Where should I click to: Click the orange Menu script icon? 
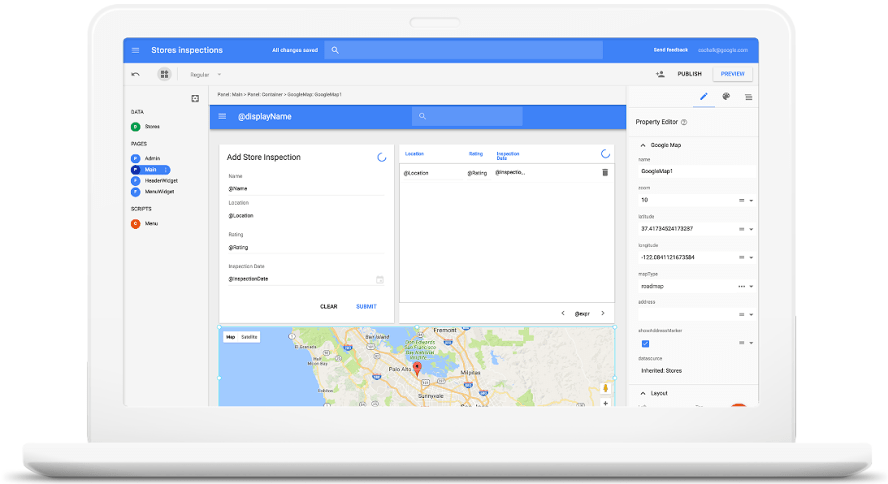coord(135,224)
